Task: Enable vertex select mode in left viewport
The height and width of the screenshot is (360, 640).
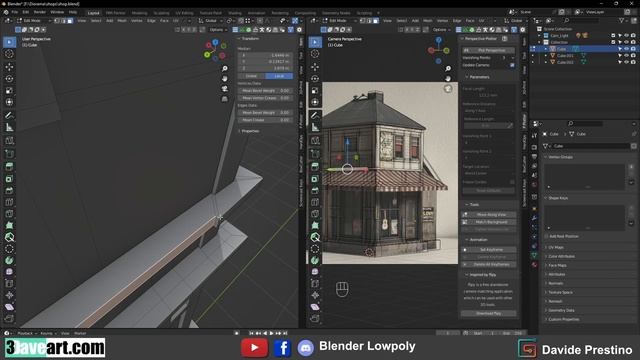Action: coord(58,20)
